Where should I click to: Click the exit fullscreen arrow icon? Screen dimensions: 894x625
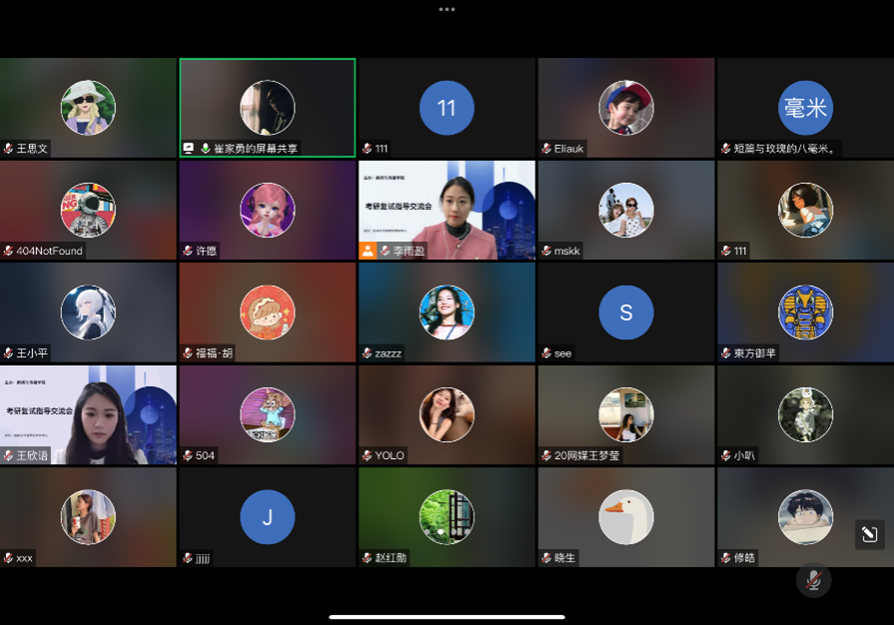869,535
